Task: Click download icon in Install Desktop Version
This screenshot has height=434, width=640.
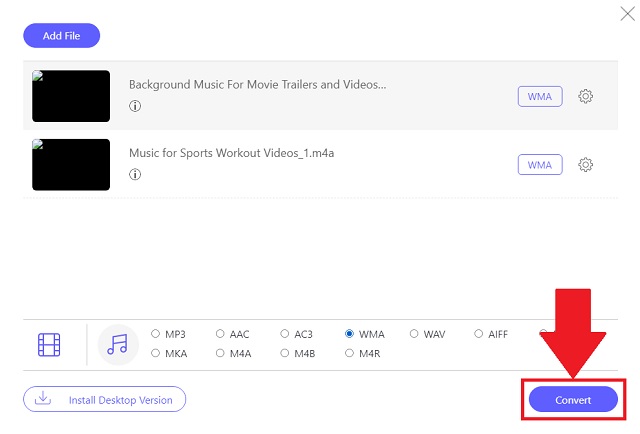Action: [43, 398]
